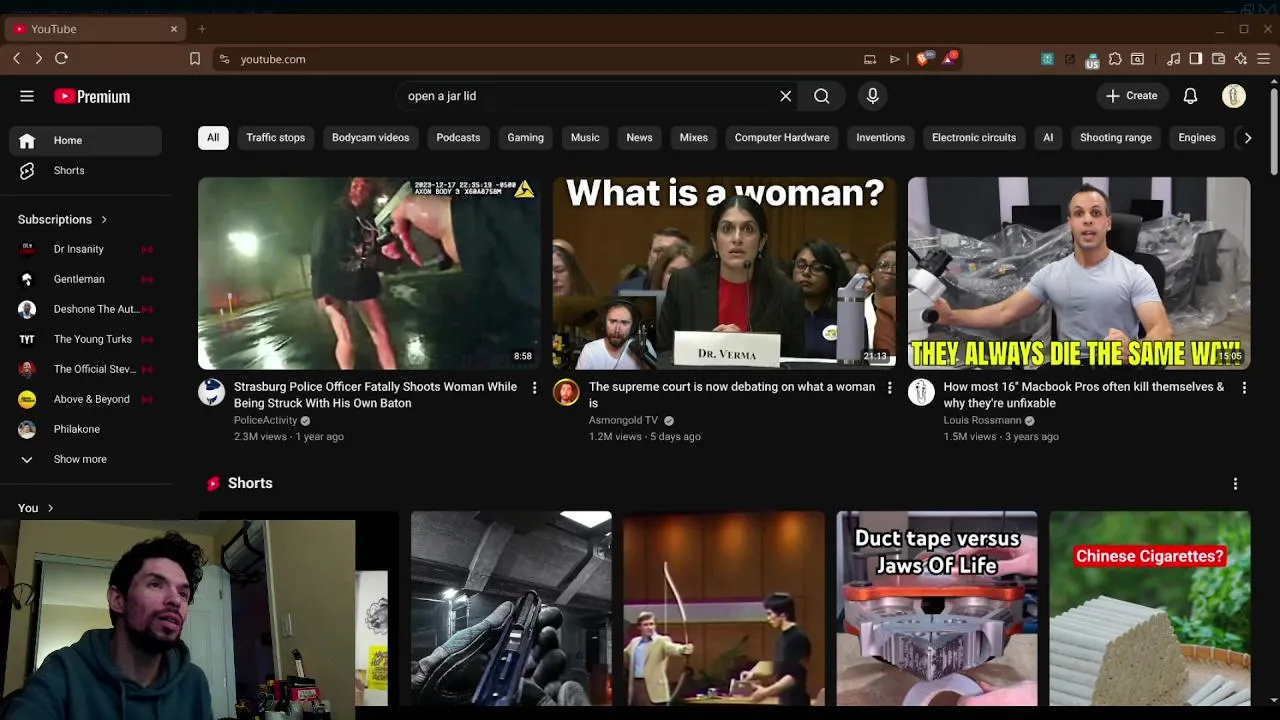Toggle the browser sidebar panel icon
1280x720 pixels.
point(1196,59)
